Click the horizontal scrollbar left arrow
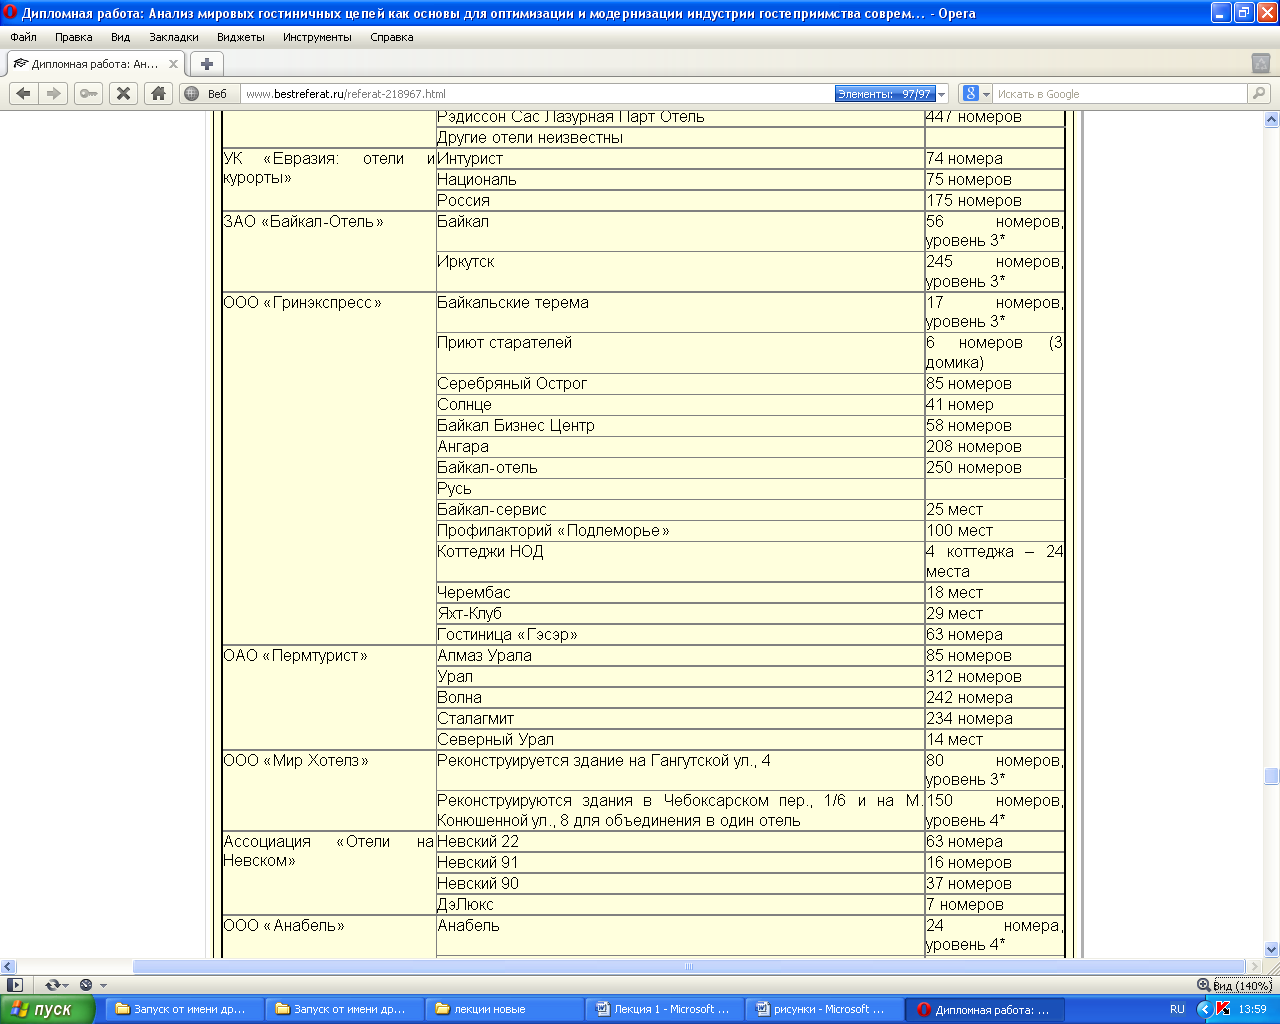Image resolution: width=1280 pixels, height=1024 pixels. (x=8, y=967)
